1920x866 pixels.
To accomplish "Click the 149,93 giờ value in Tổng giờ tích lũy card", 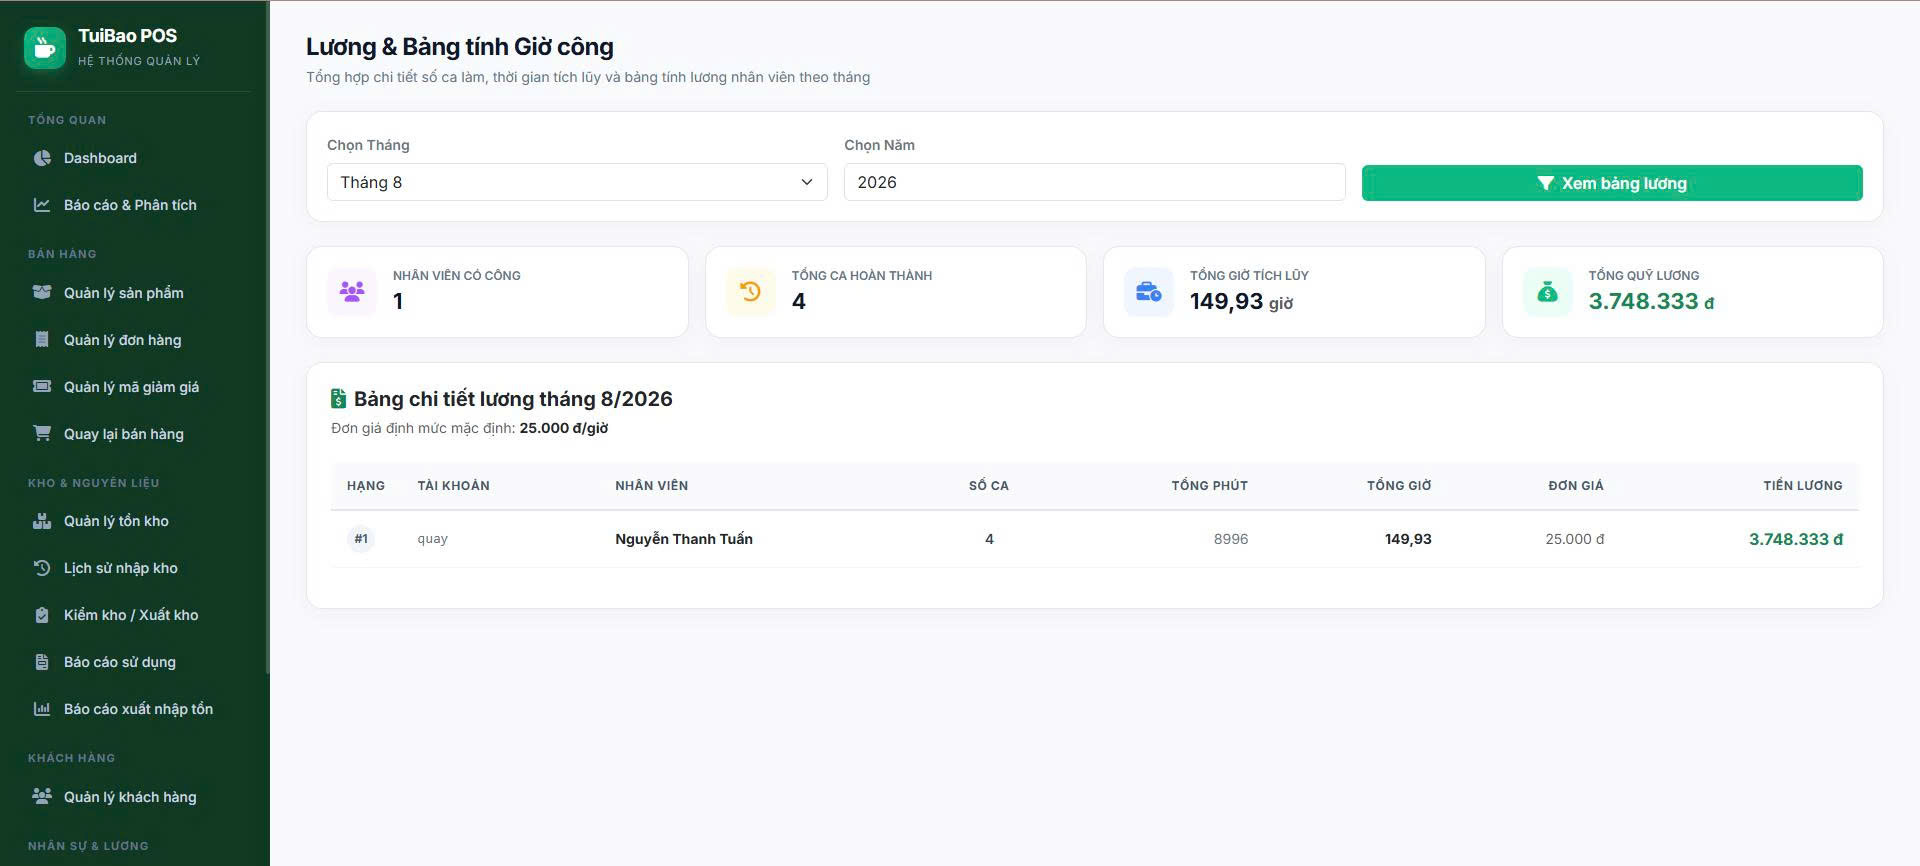I will point(1241,301).
